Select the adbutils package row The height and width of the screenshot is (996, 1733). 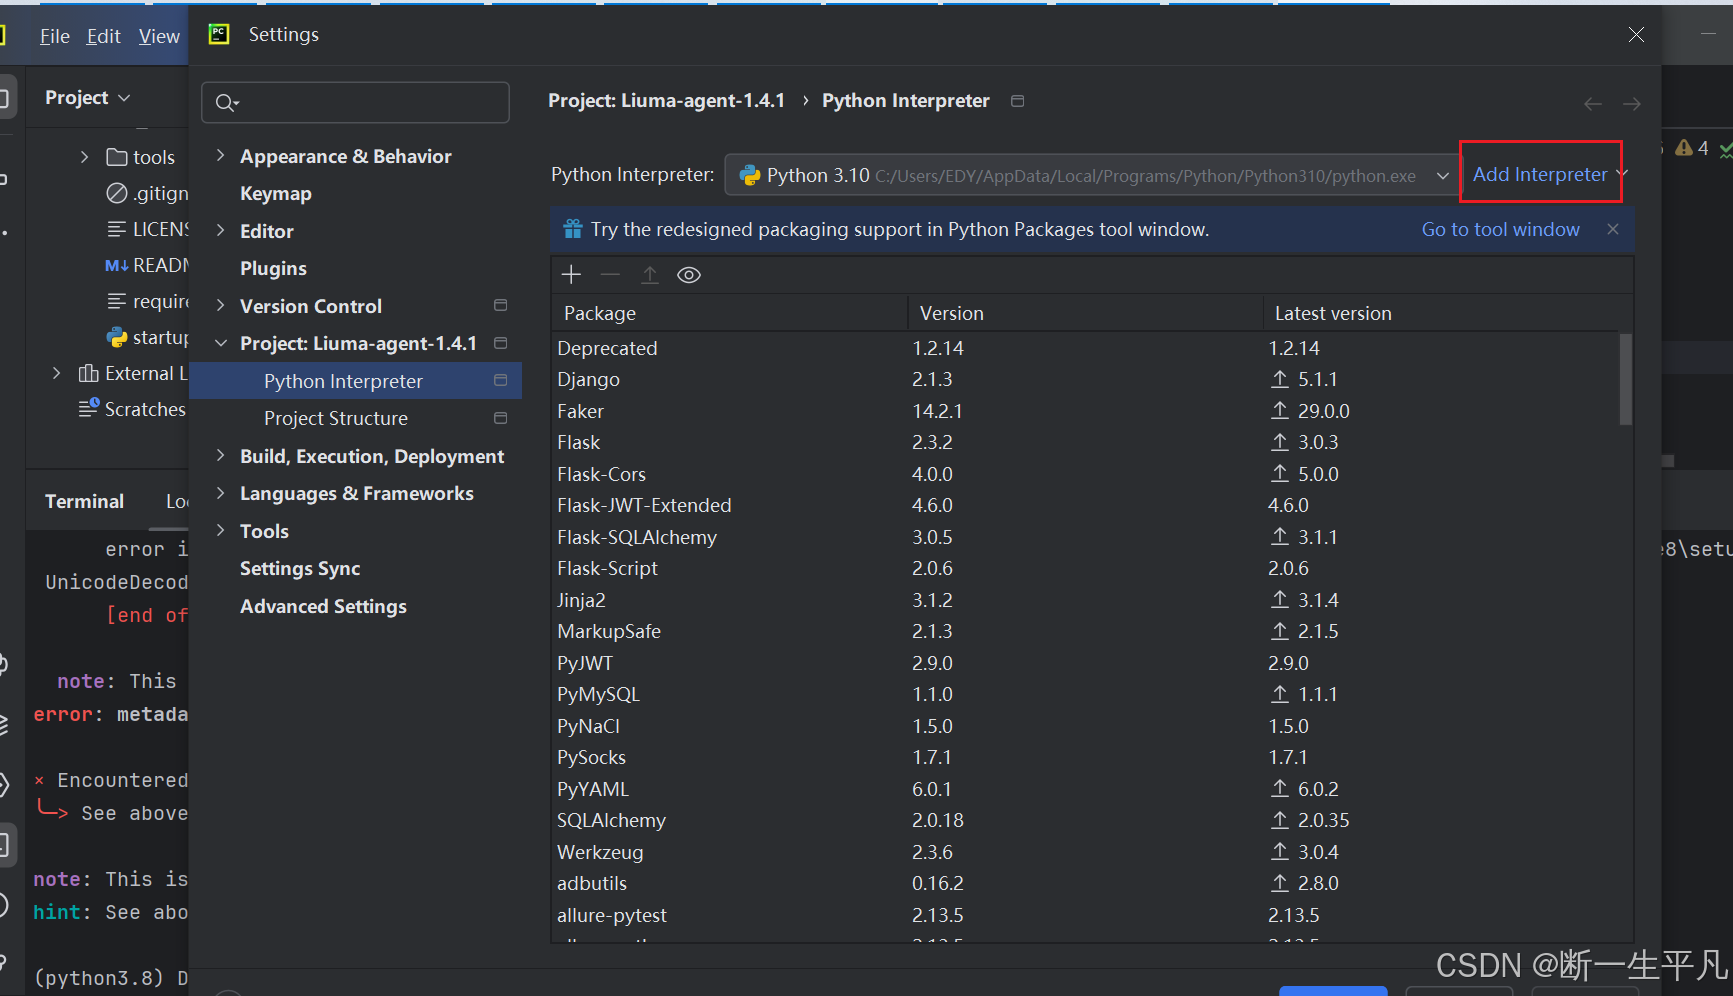point(1086,883)
